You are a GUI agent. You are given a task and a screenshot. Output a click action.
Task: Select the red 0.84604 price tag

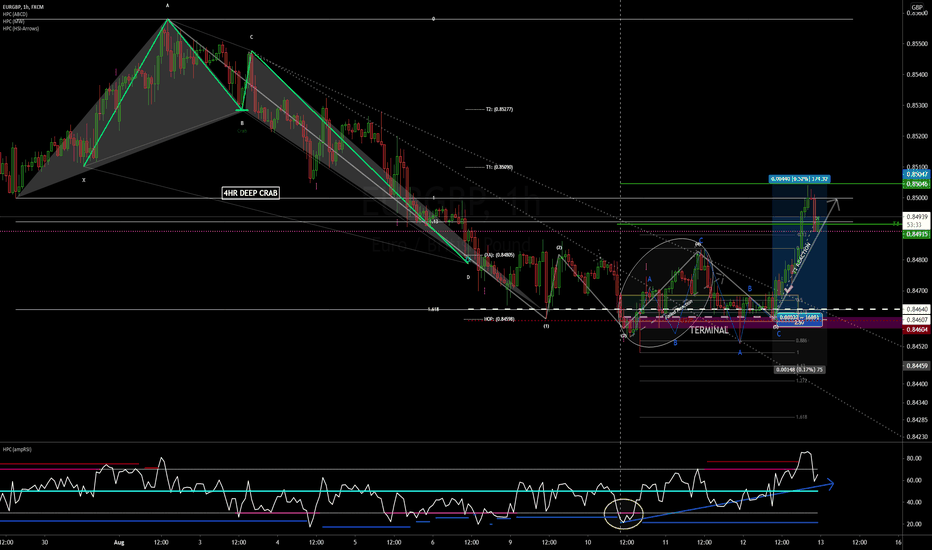click(x=917, y=329)
